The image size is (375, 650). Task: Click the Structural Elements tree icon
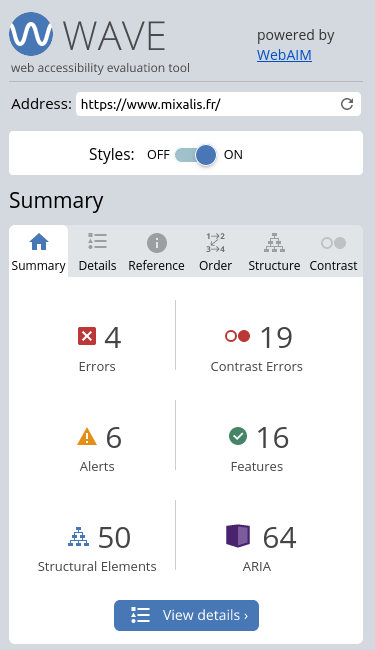click(x=78, y=536)
